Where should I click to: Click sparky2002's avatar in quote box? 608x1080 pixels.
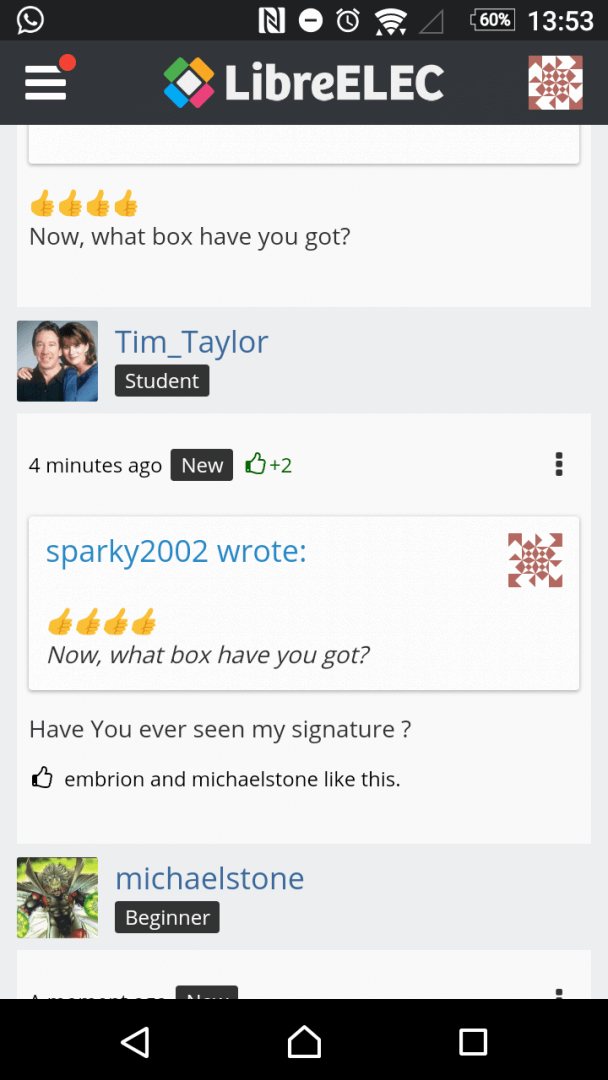click(x=535, y=560)
